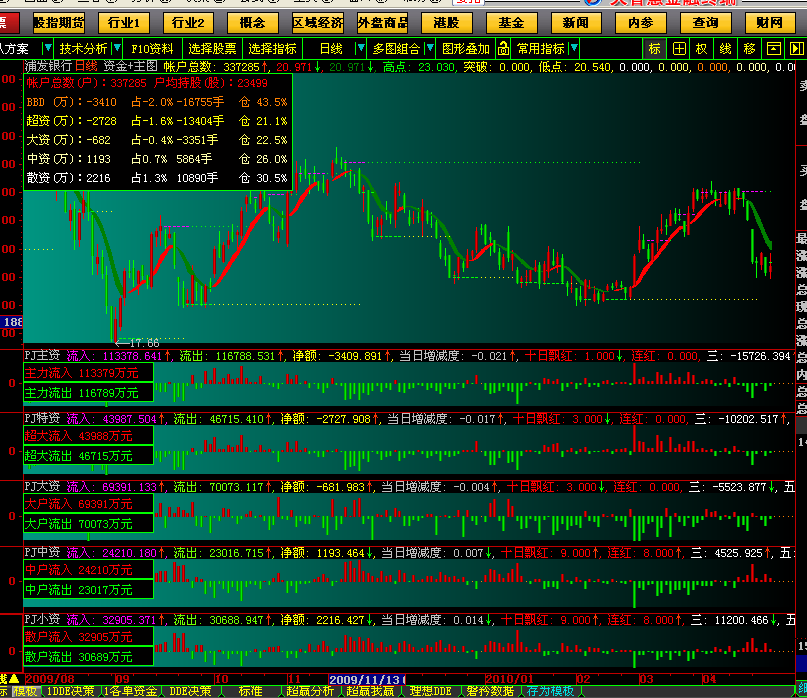
Task: Click the 2010/01 date on time axis
Action: click(510, 679)
